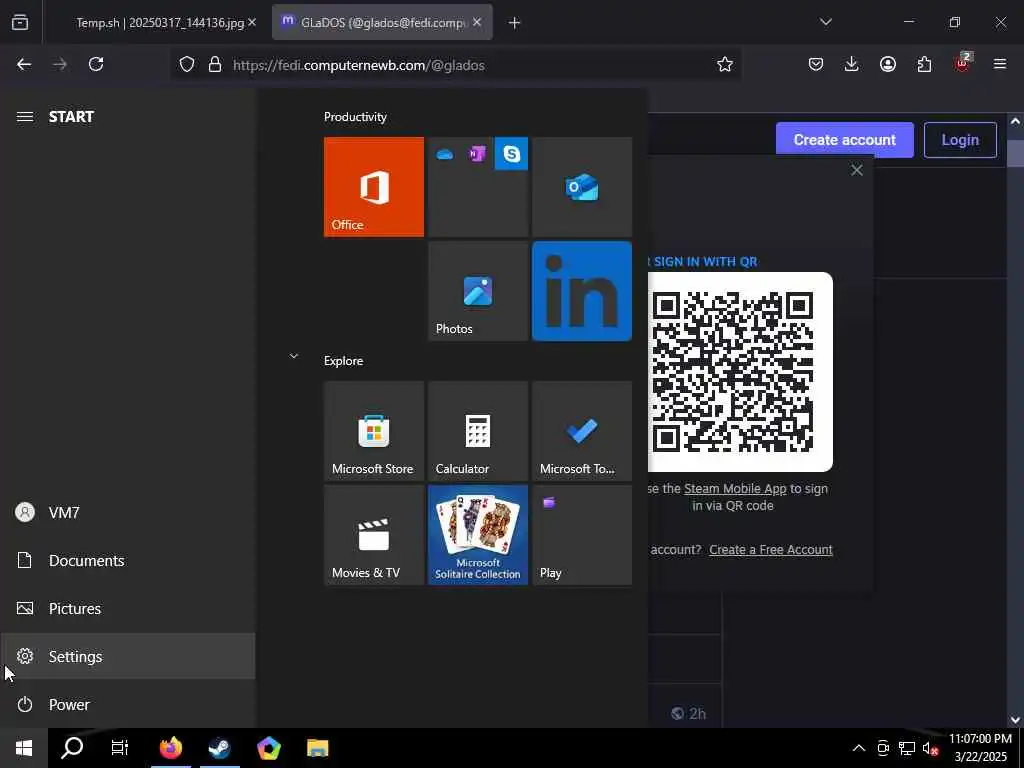Open the LinkedIn tile

click(x=582, y=291)
